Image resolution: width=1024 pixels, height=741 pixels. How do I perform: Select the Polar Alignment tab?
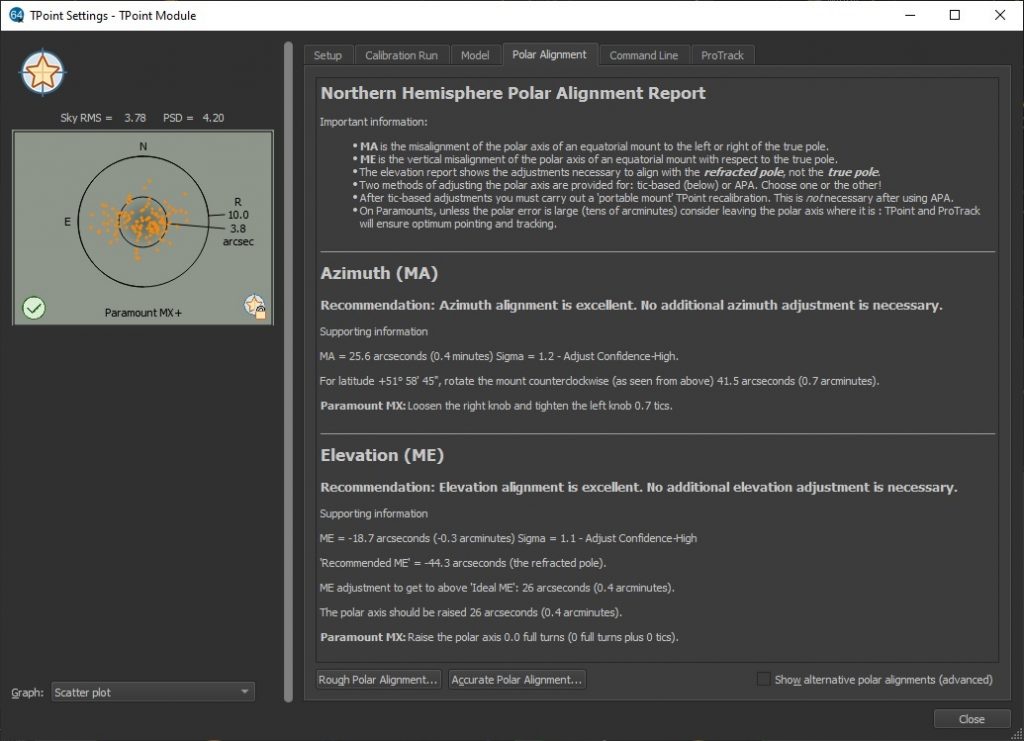click(549, 55)
